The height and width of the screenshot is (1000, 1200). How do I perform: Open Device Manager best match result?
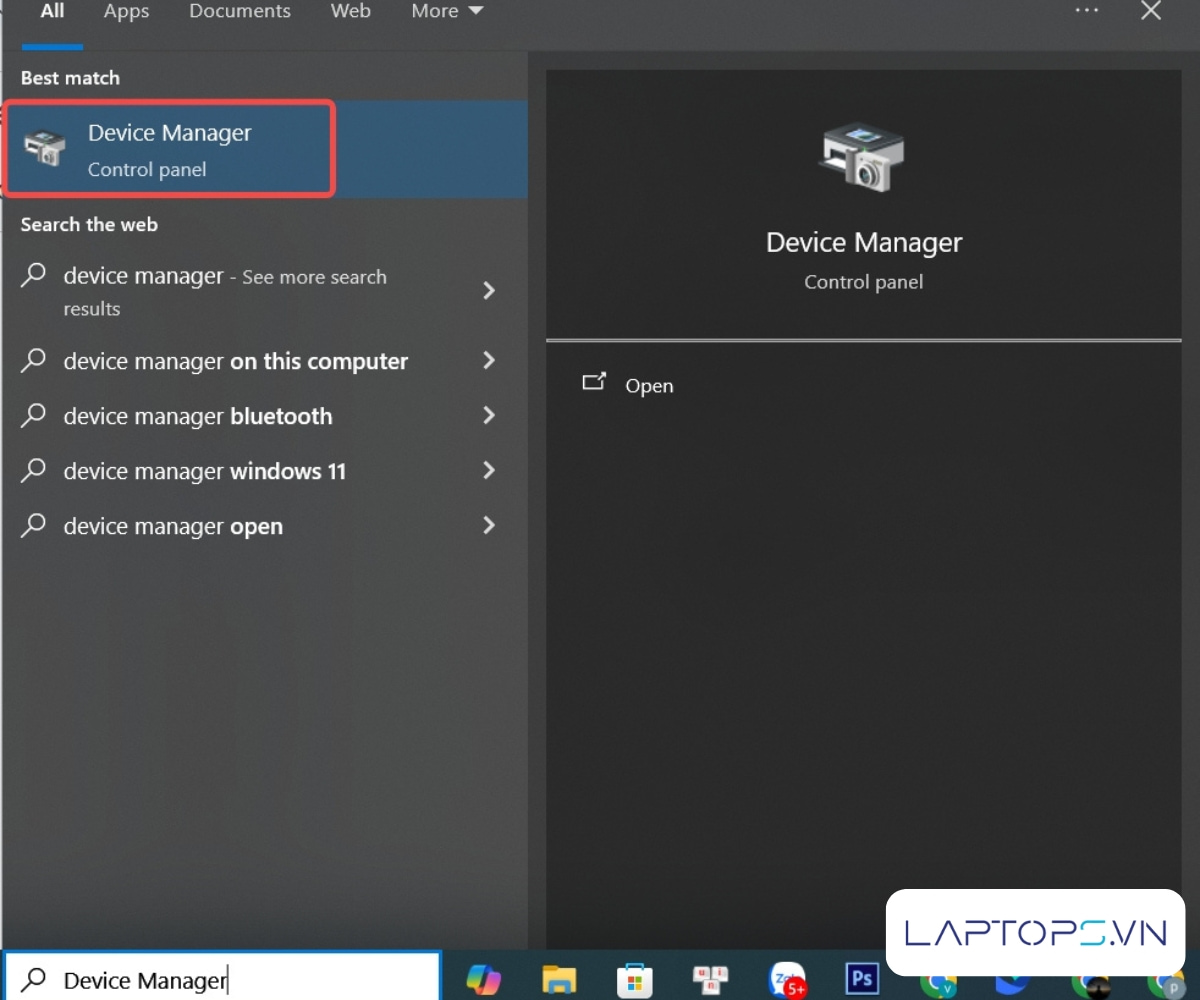[x=264, y=149]
